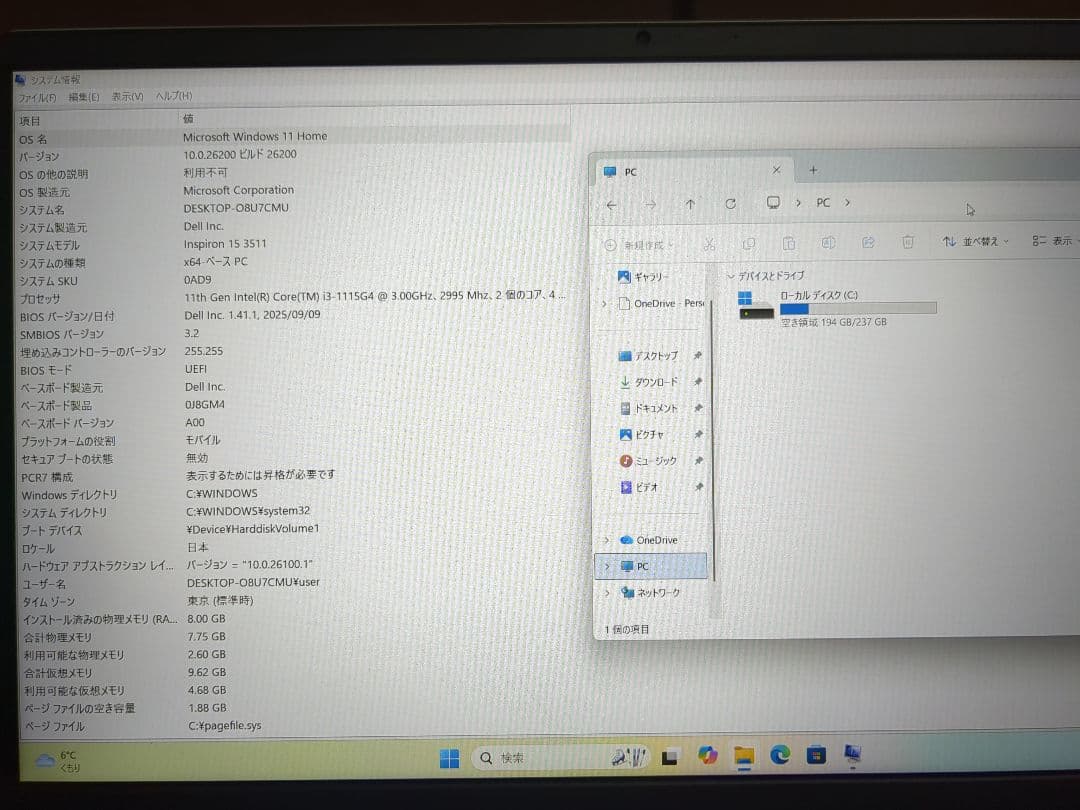Click the Refresh icon in Explorer navigation bar

pos(730,203)
